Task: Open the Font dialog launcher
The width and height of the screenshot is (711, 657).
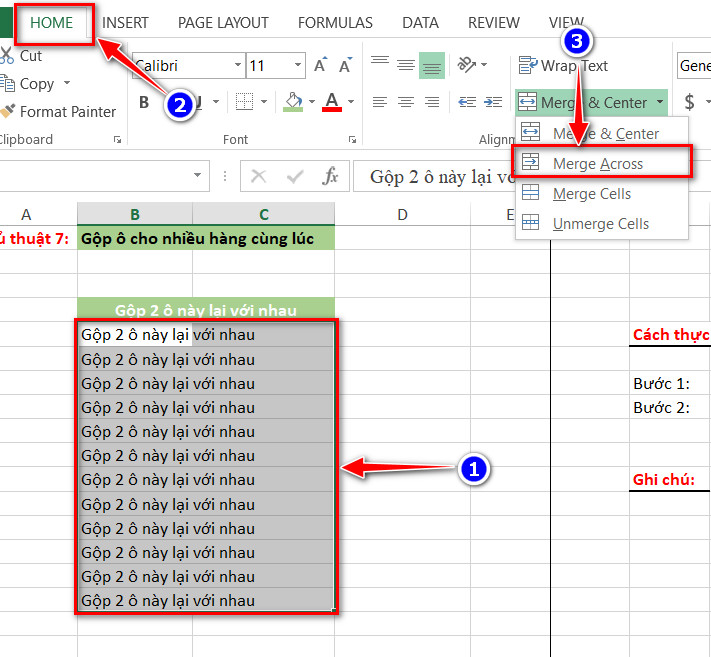Action: (352, 140)
